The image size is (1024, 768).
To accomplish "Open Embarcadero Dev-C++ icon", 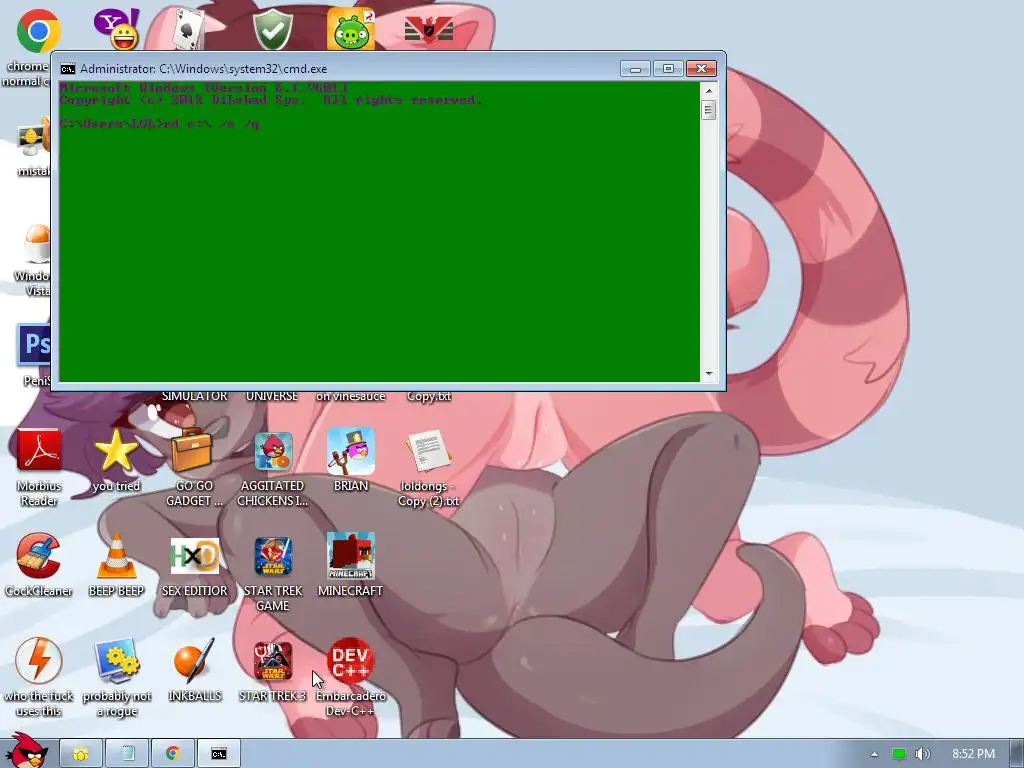I will (x=351, y=661).
